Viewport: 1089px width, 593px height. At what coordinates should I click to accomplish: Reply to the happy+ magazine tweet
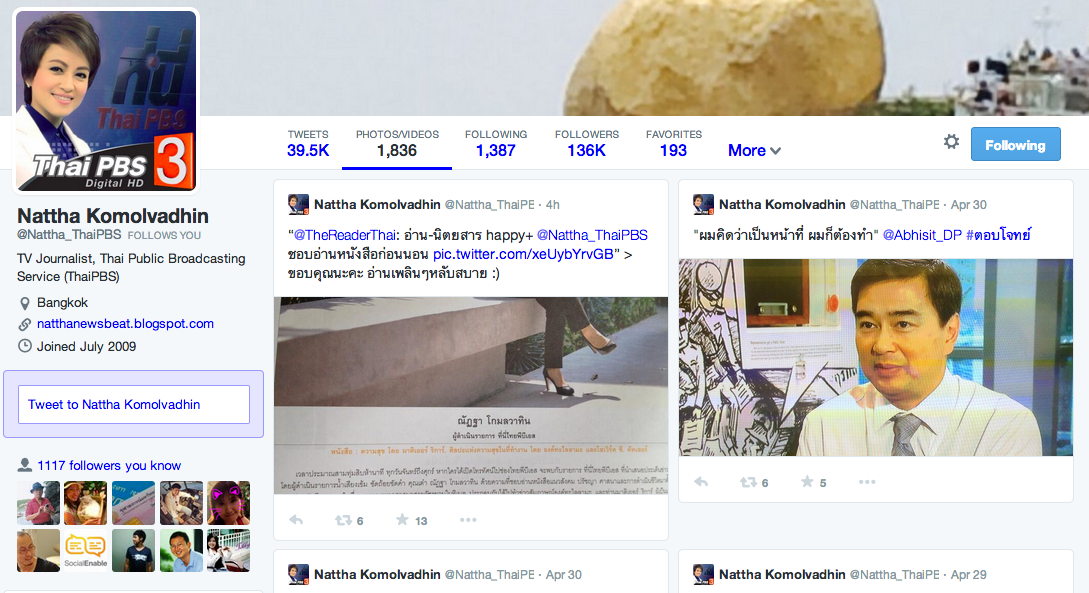coord(296,519)
